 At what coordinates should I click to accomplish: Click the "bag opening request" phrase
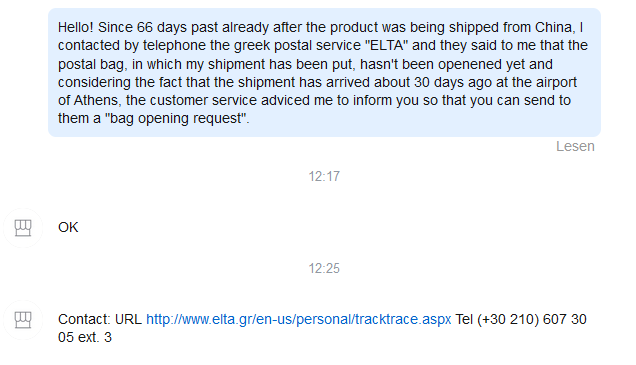point(178,118)
